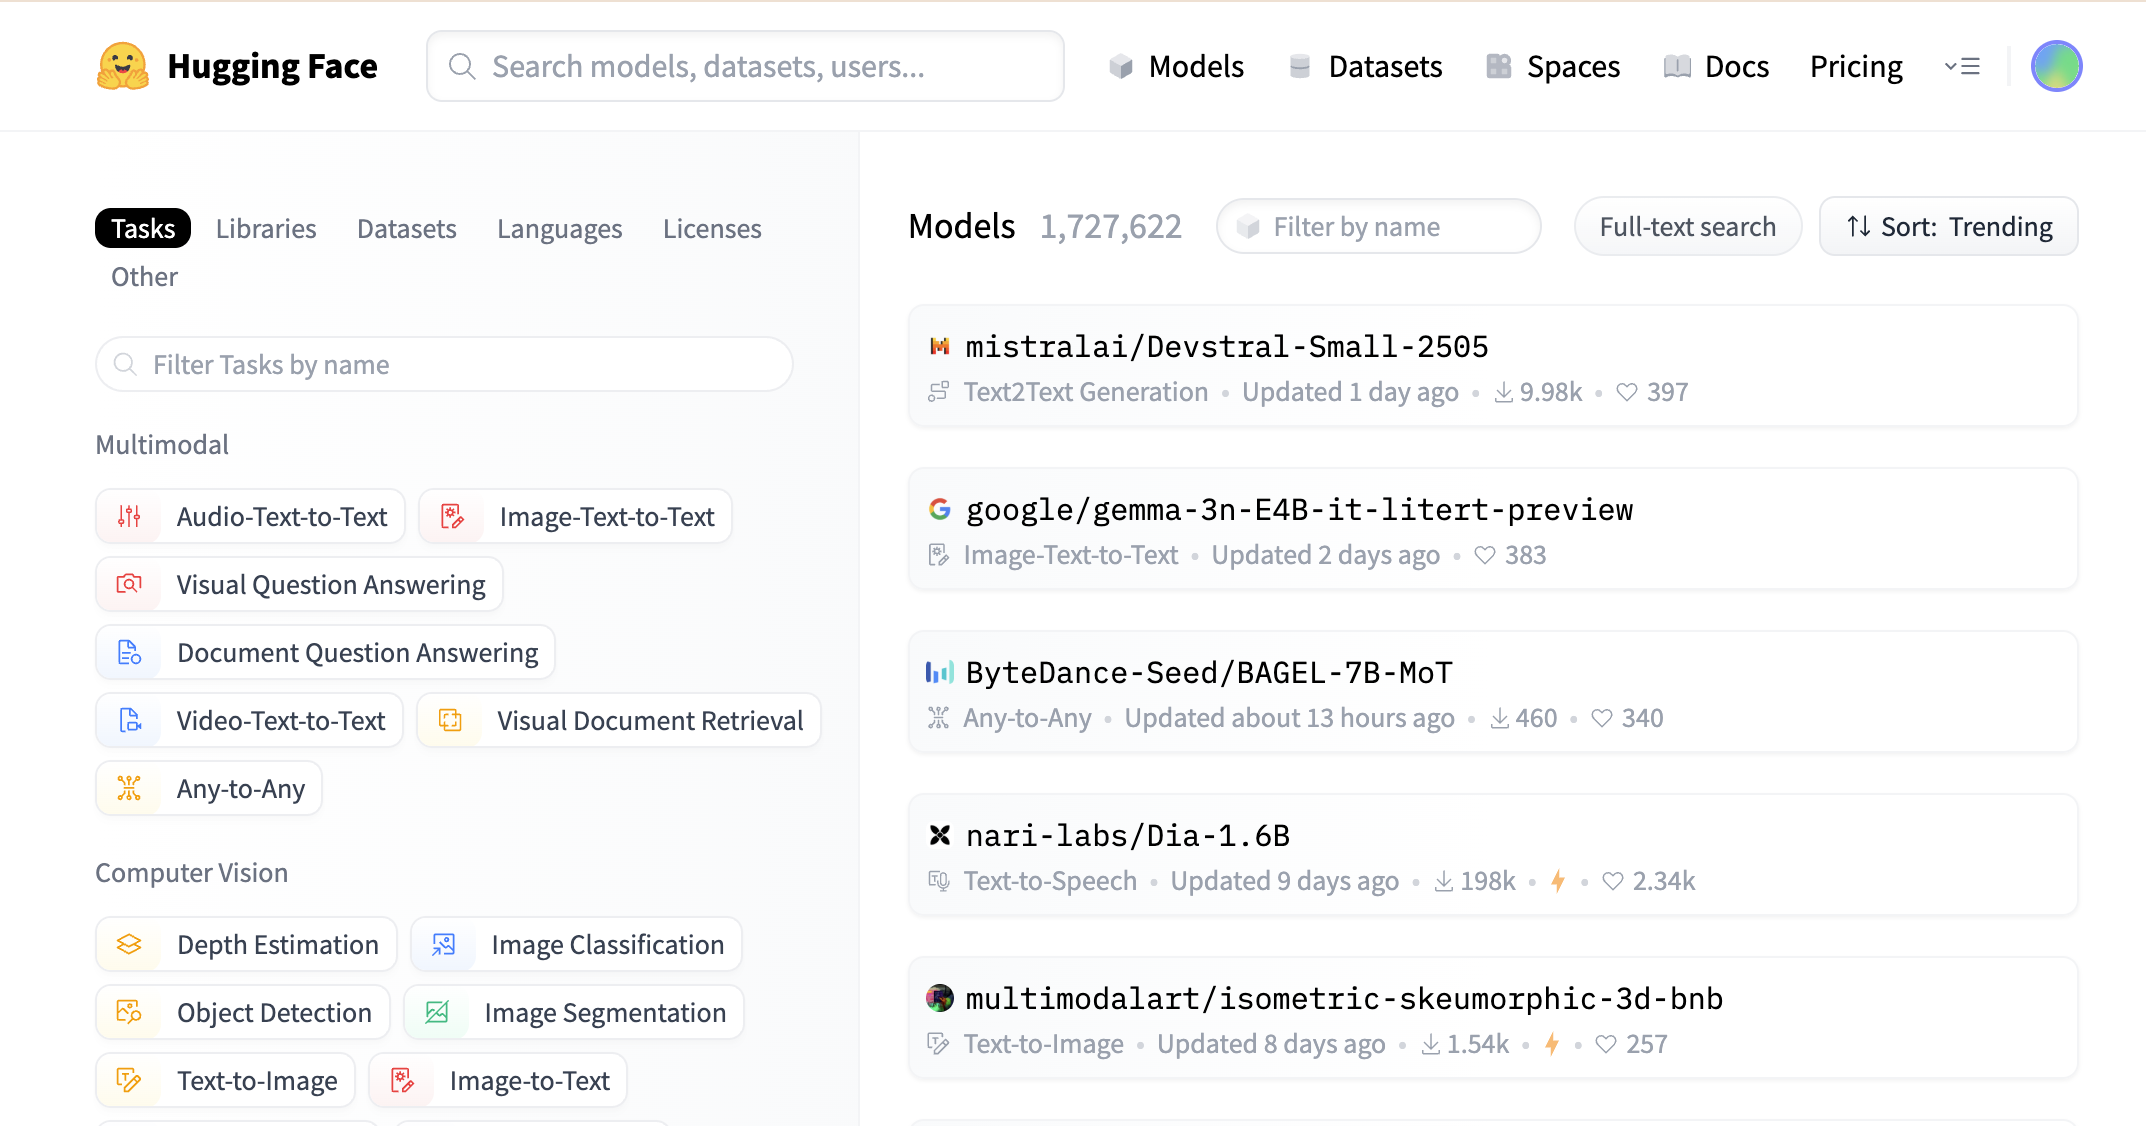Select the Text-to-Image task filter icon

pos(129,1080)
